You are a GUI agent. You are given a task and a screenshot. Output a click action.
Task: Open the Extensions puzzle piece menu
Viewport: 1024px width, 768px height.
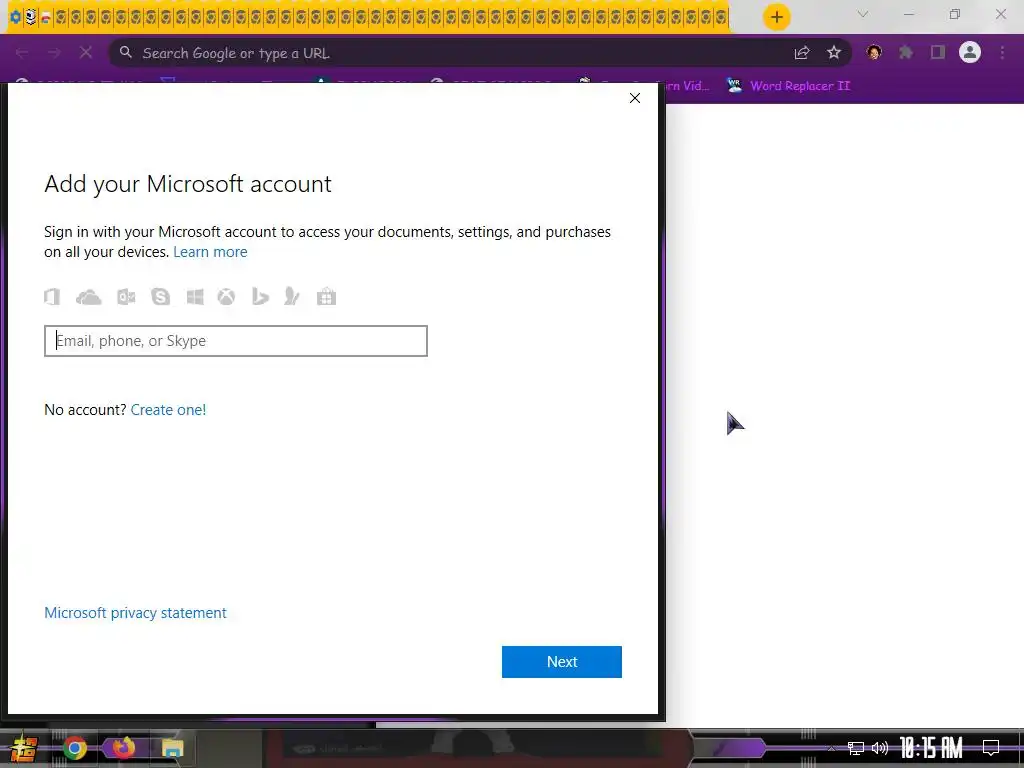tap(906, 53)
